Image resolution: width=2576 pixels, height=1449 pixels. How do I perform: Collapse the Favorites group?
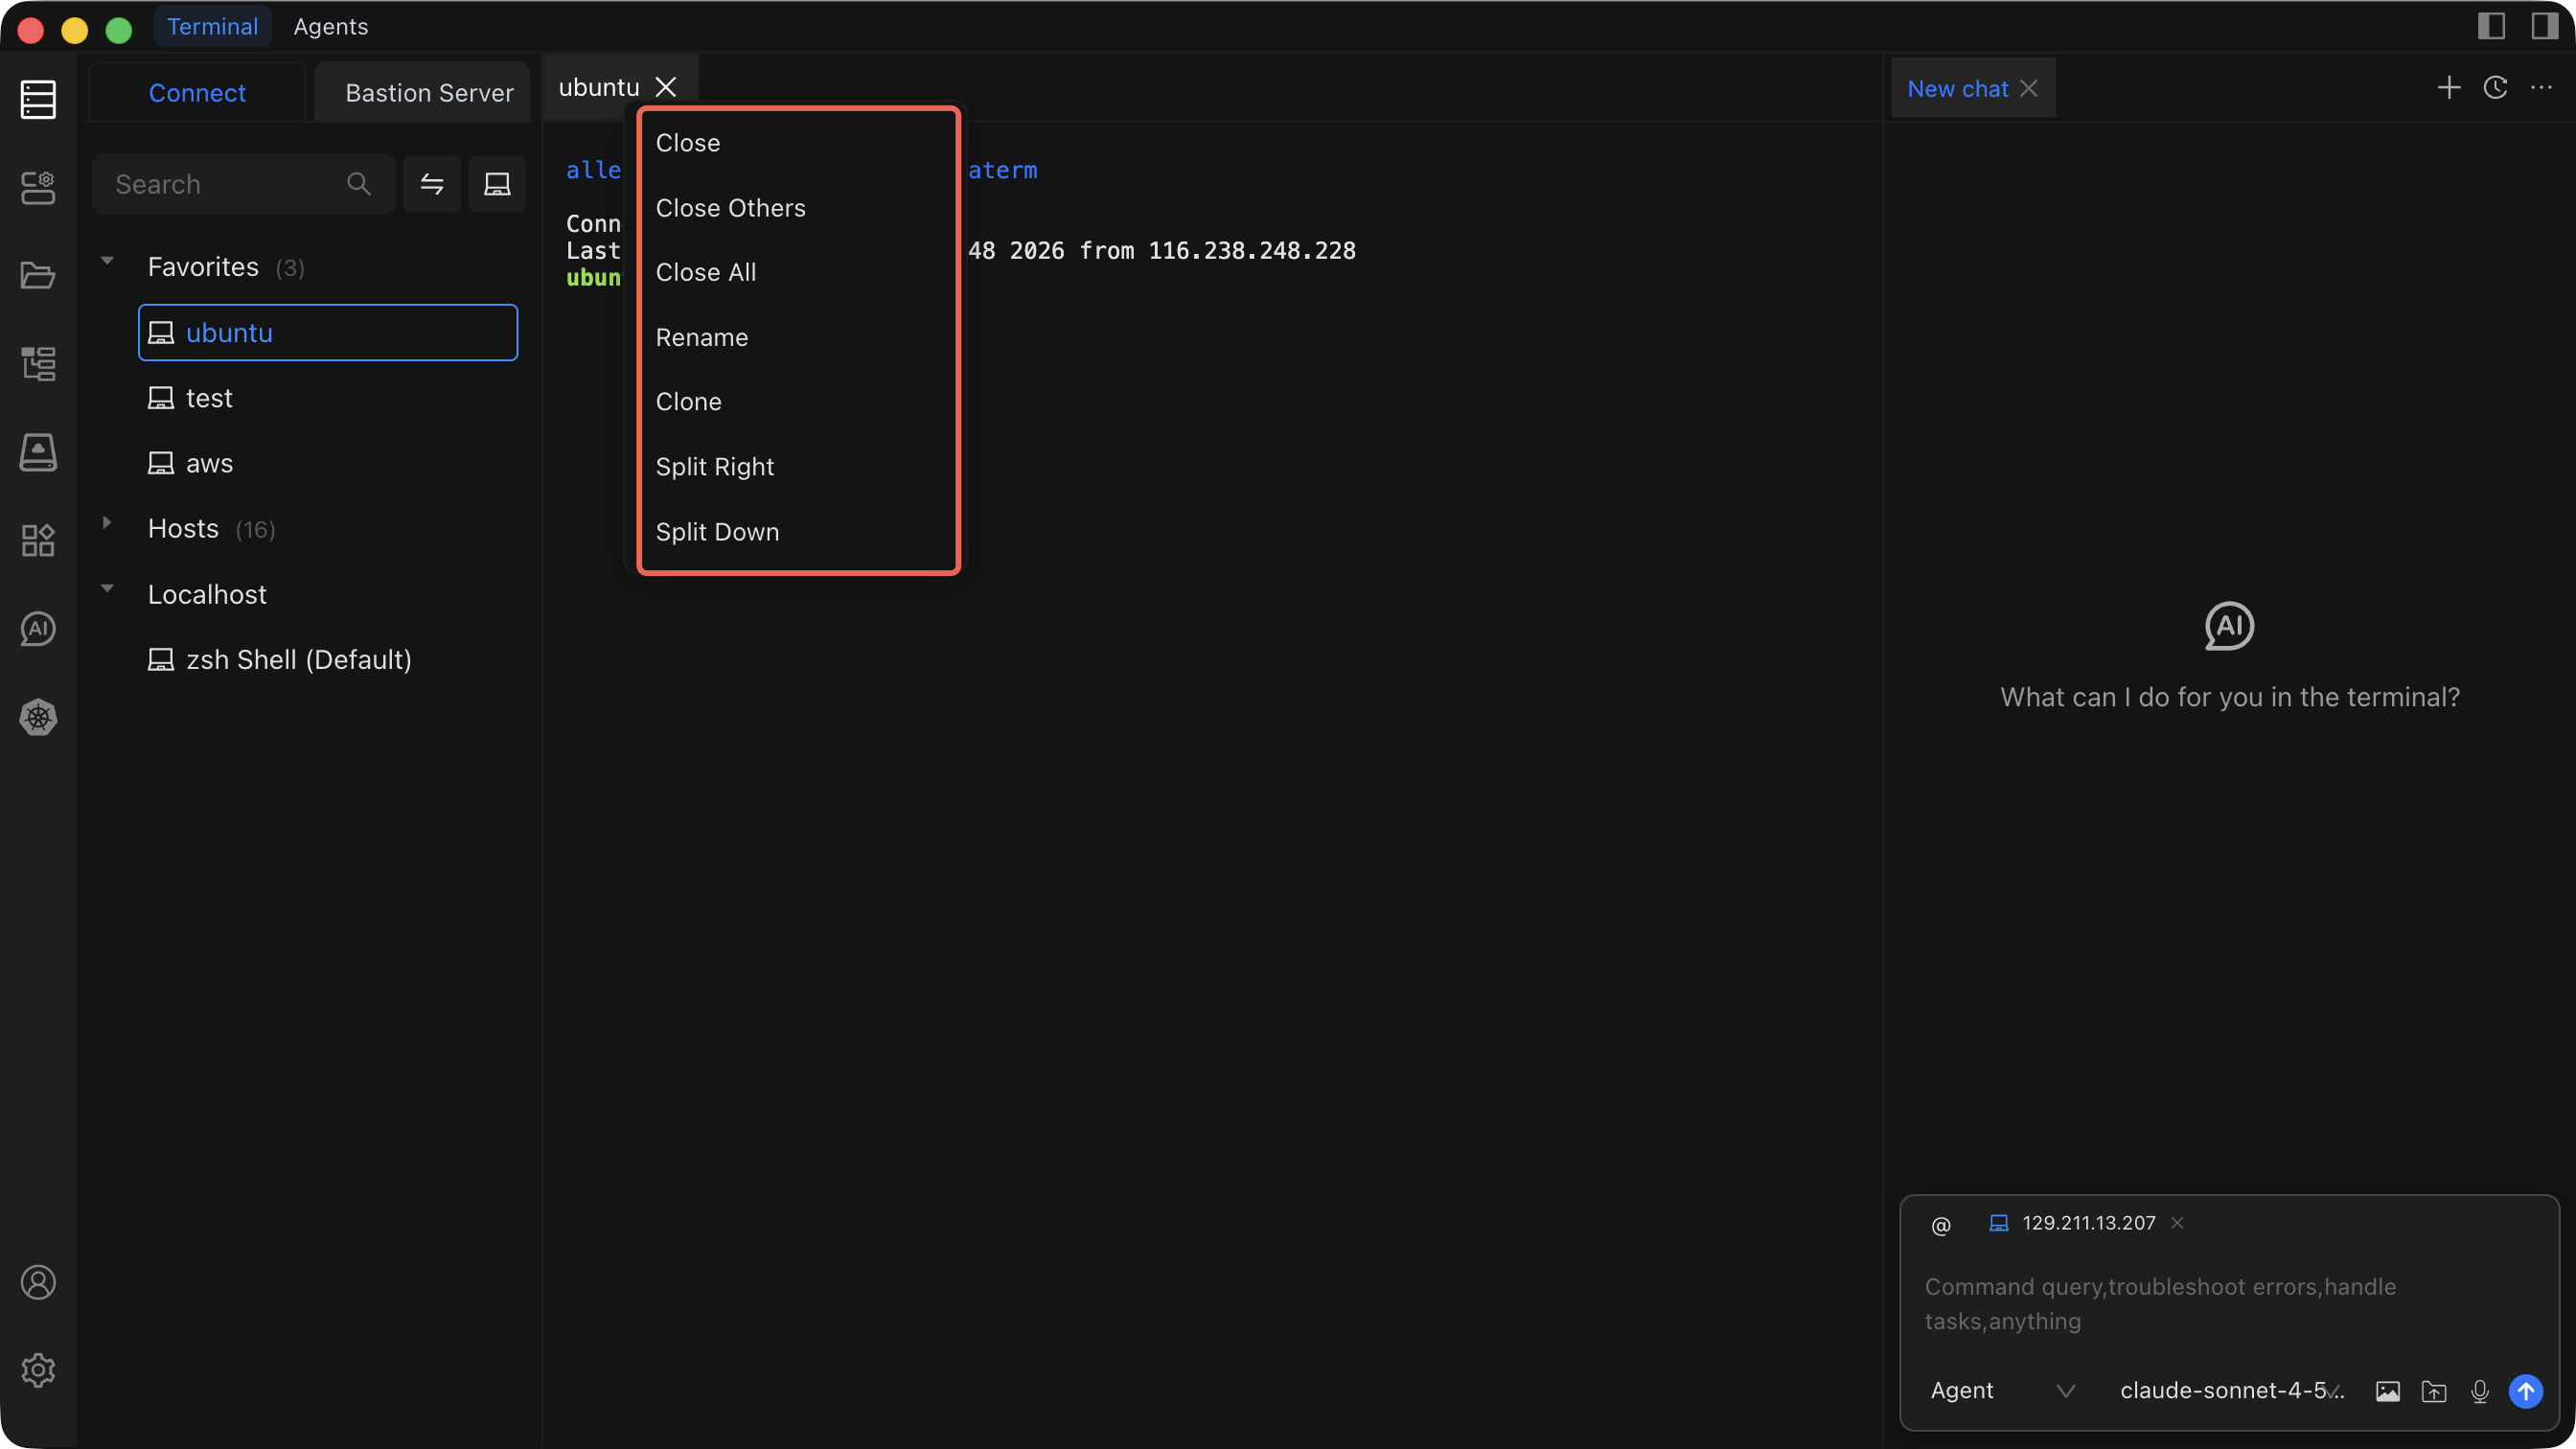(x=107, y=262)
